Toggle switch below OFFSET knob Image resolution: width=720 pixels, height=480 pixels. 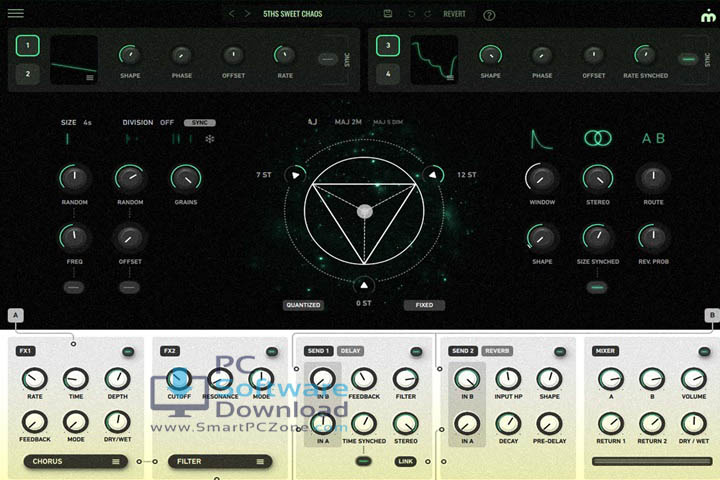pyautogui.click(x=129, y=288)
